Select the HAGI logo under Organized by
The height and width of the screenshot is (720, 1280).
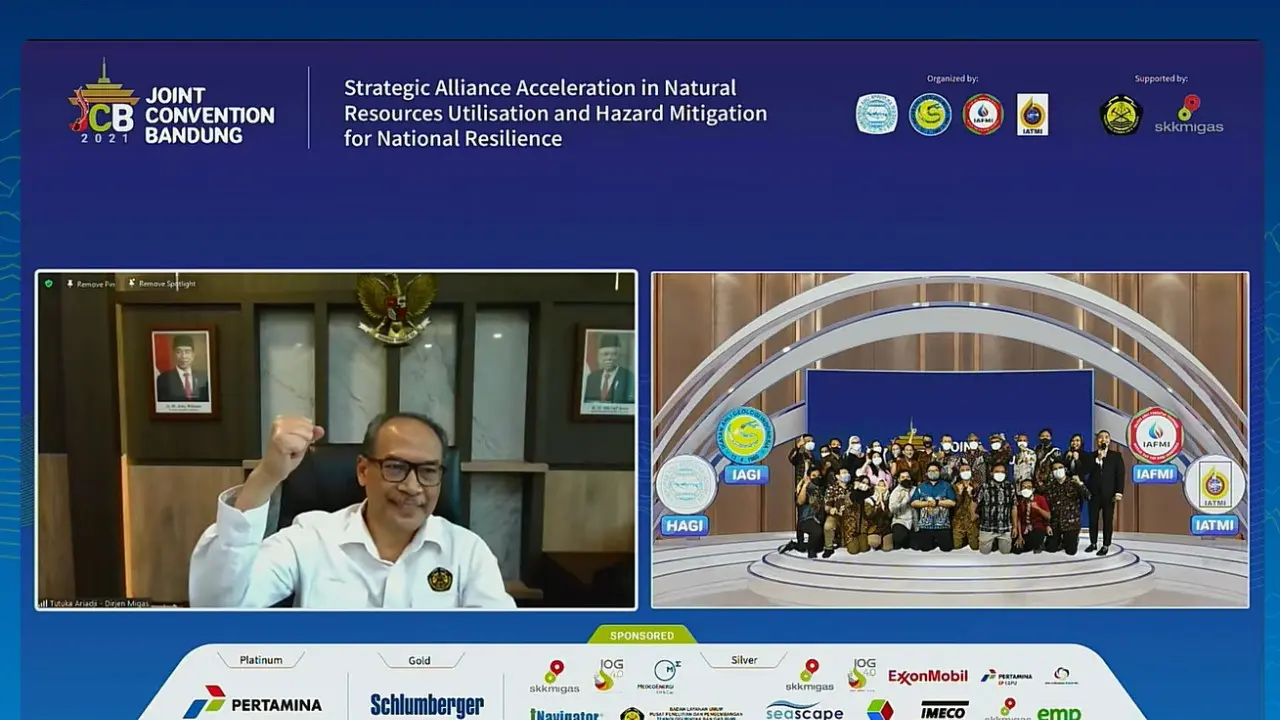[877, 114]
